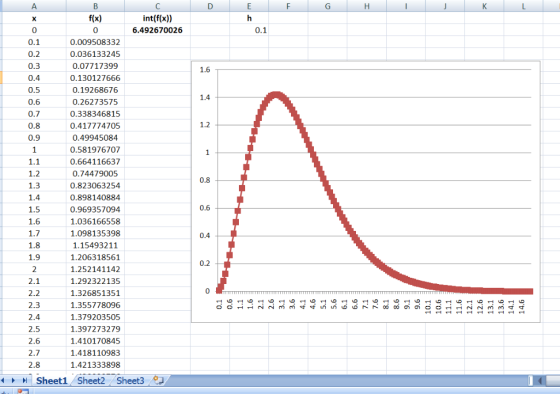Select cell with value 1.421333898
The width and height of the screenshot is (560, 394).
tap(95, 365)
